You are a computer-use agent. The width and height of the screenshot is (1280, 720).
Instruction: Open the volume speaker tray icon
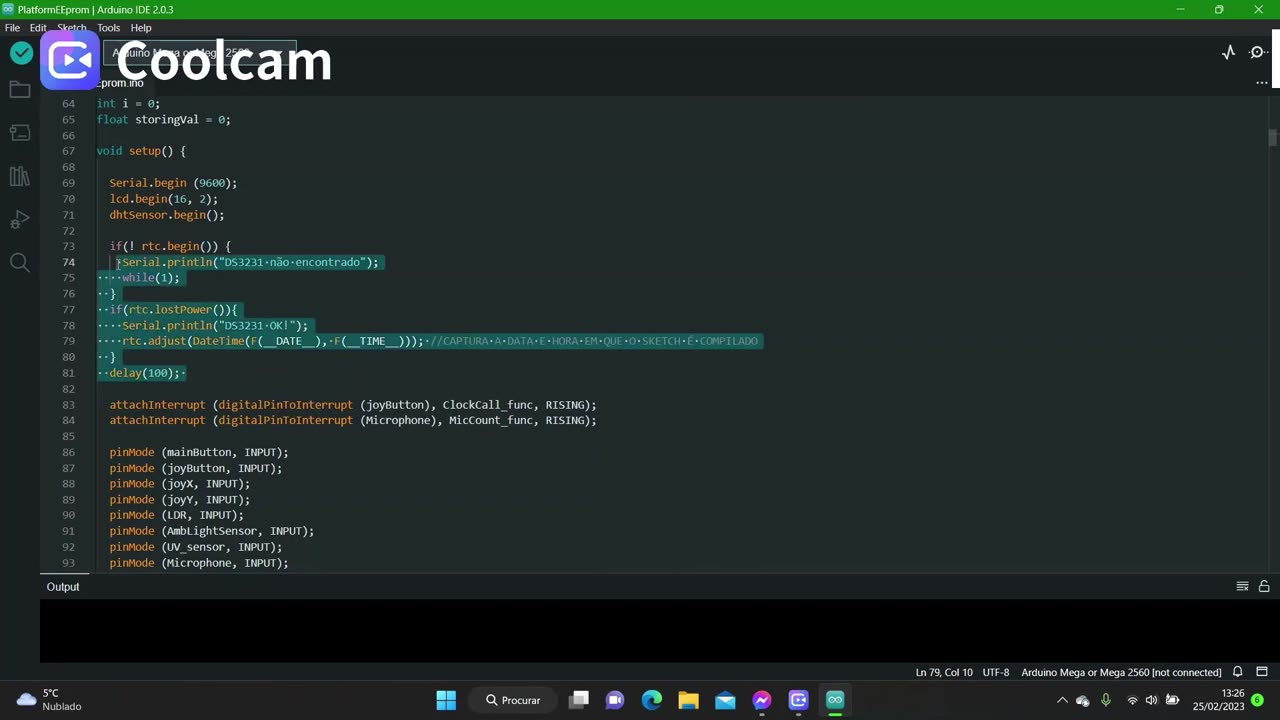pyautogui.click(x=1151, y=700)
